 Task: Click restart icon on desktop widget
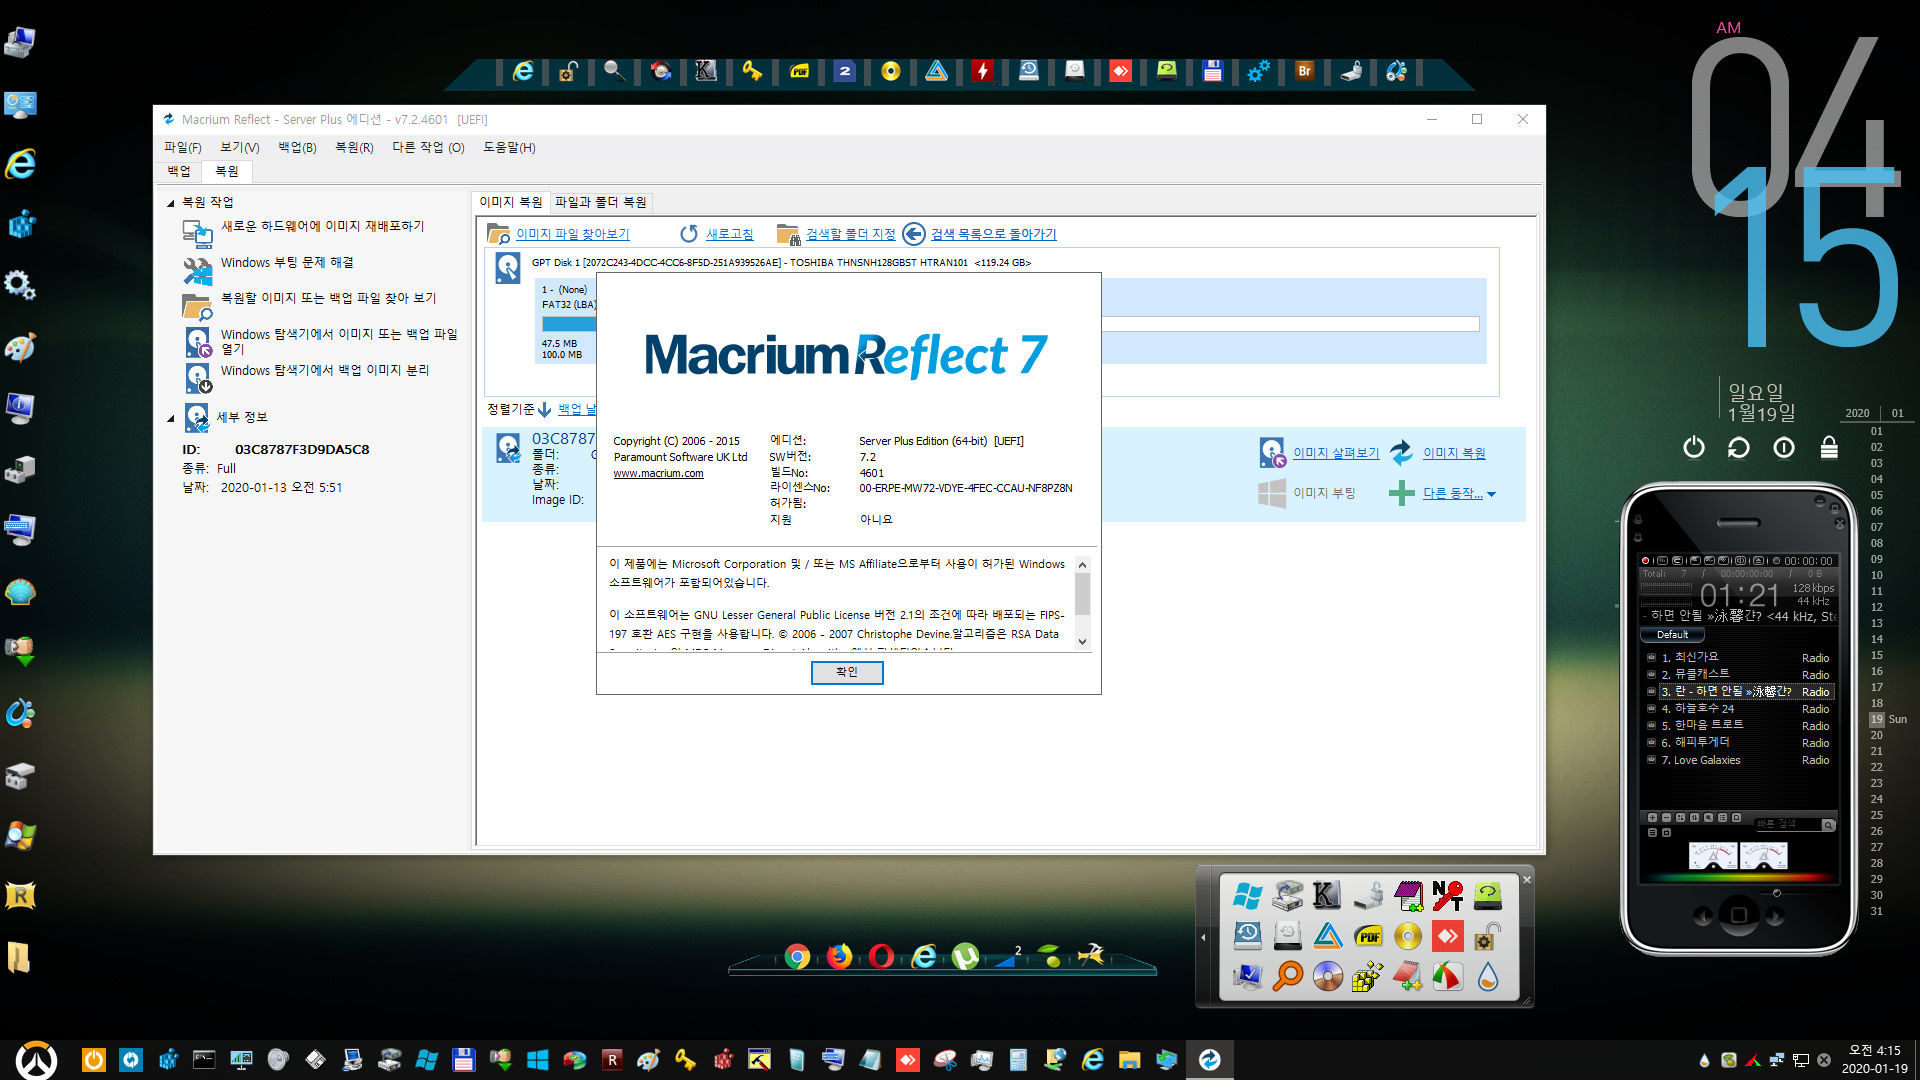tap(1739, 447)
